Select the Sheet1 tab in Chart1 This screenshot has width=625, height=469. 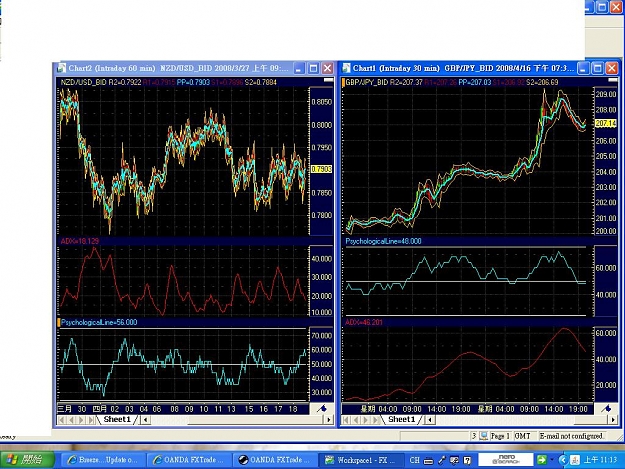(x=402, y=419)
